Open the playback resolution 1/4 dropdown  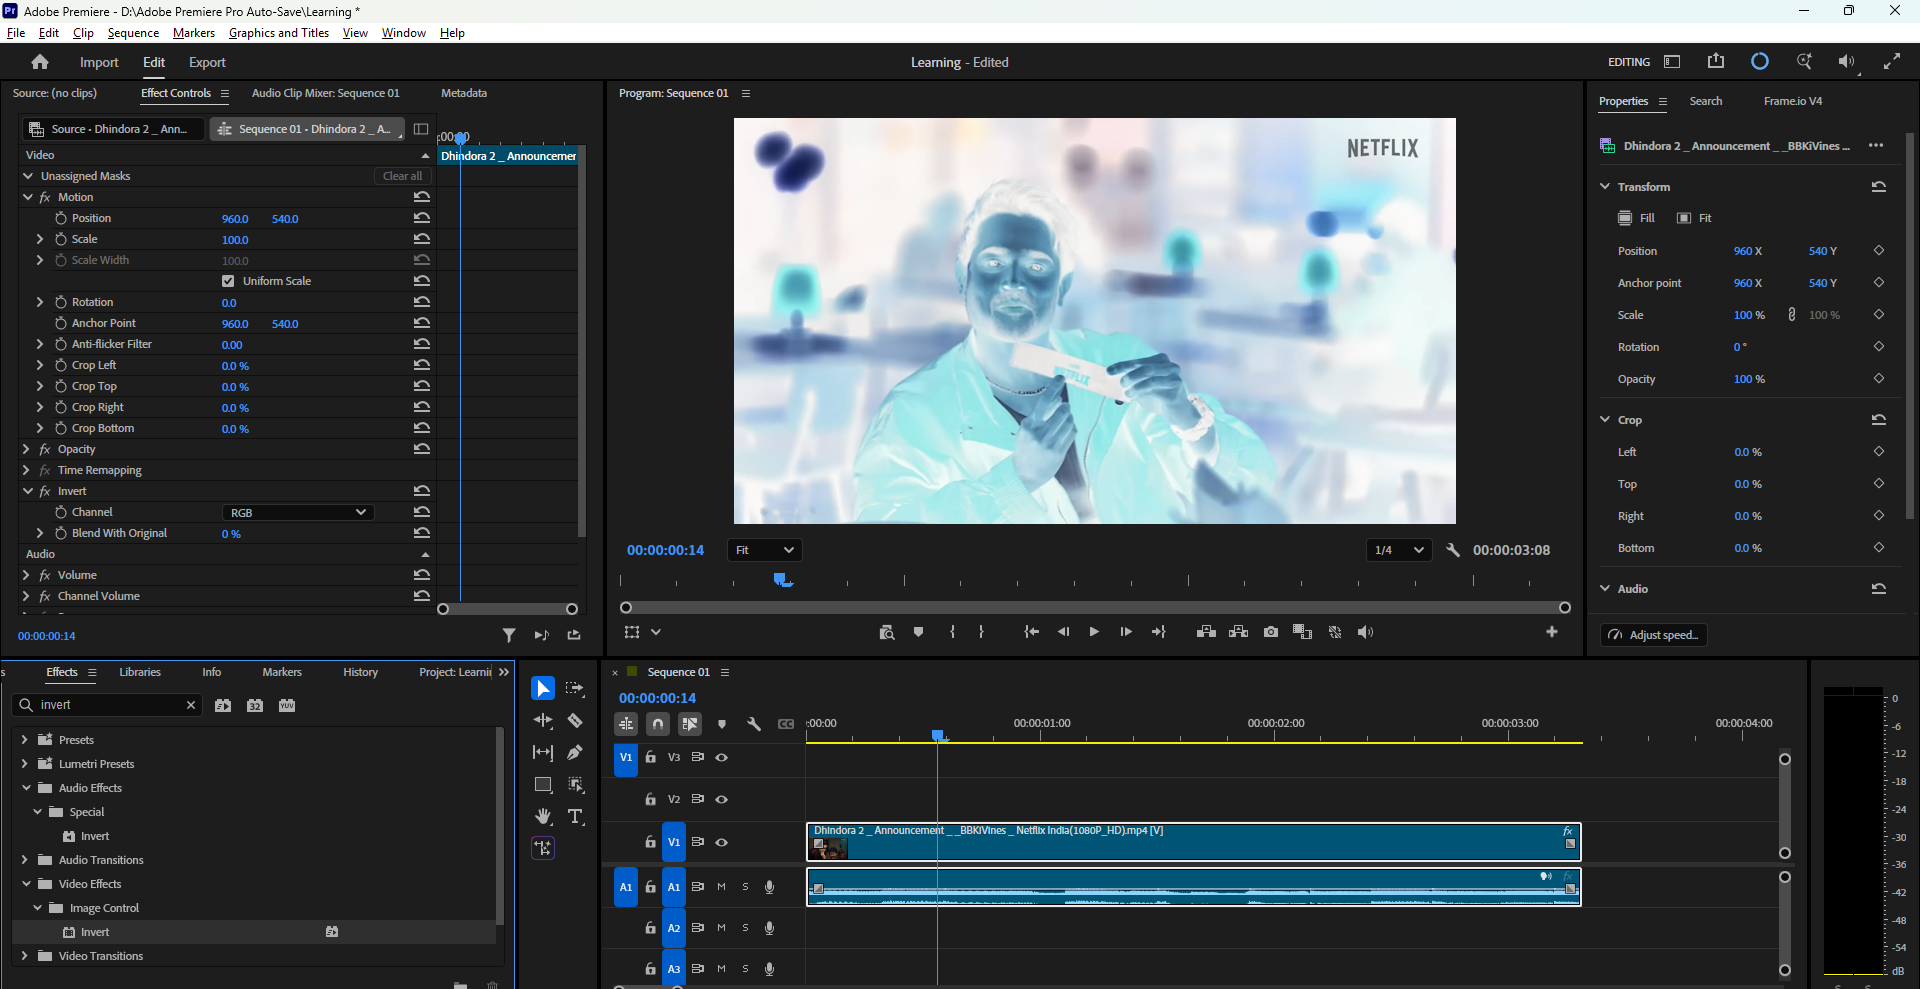click(x=1399, y=550)
